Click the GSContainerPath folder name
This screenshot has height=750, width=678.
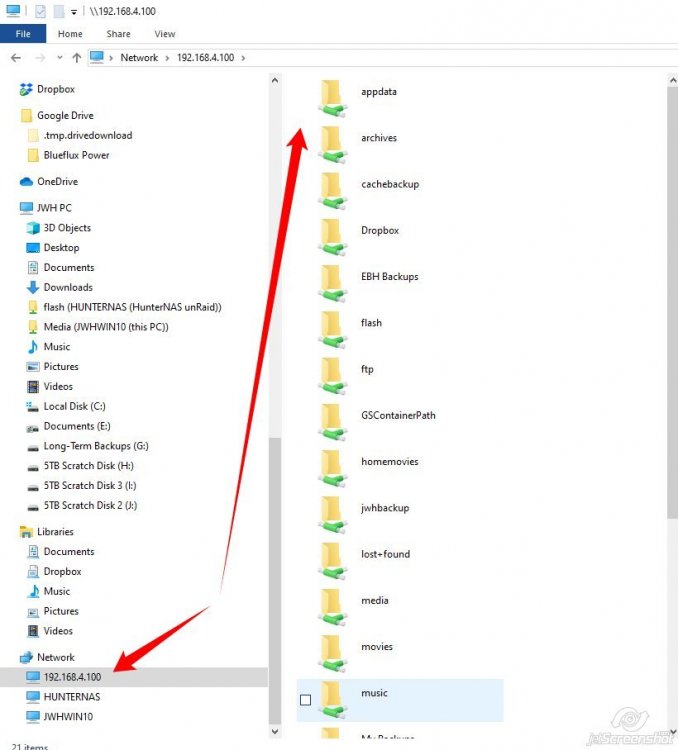[398, 416]
